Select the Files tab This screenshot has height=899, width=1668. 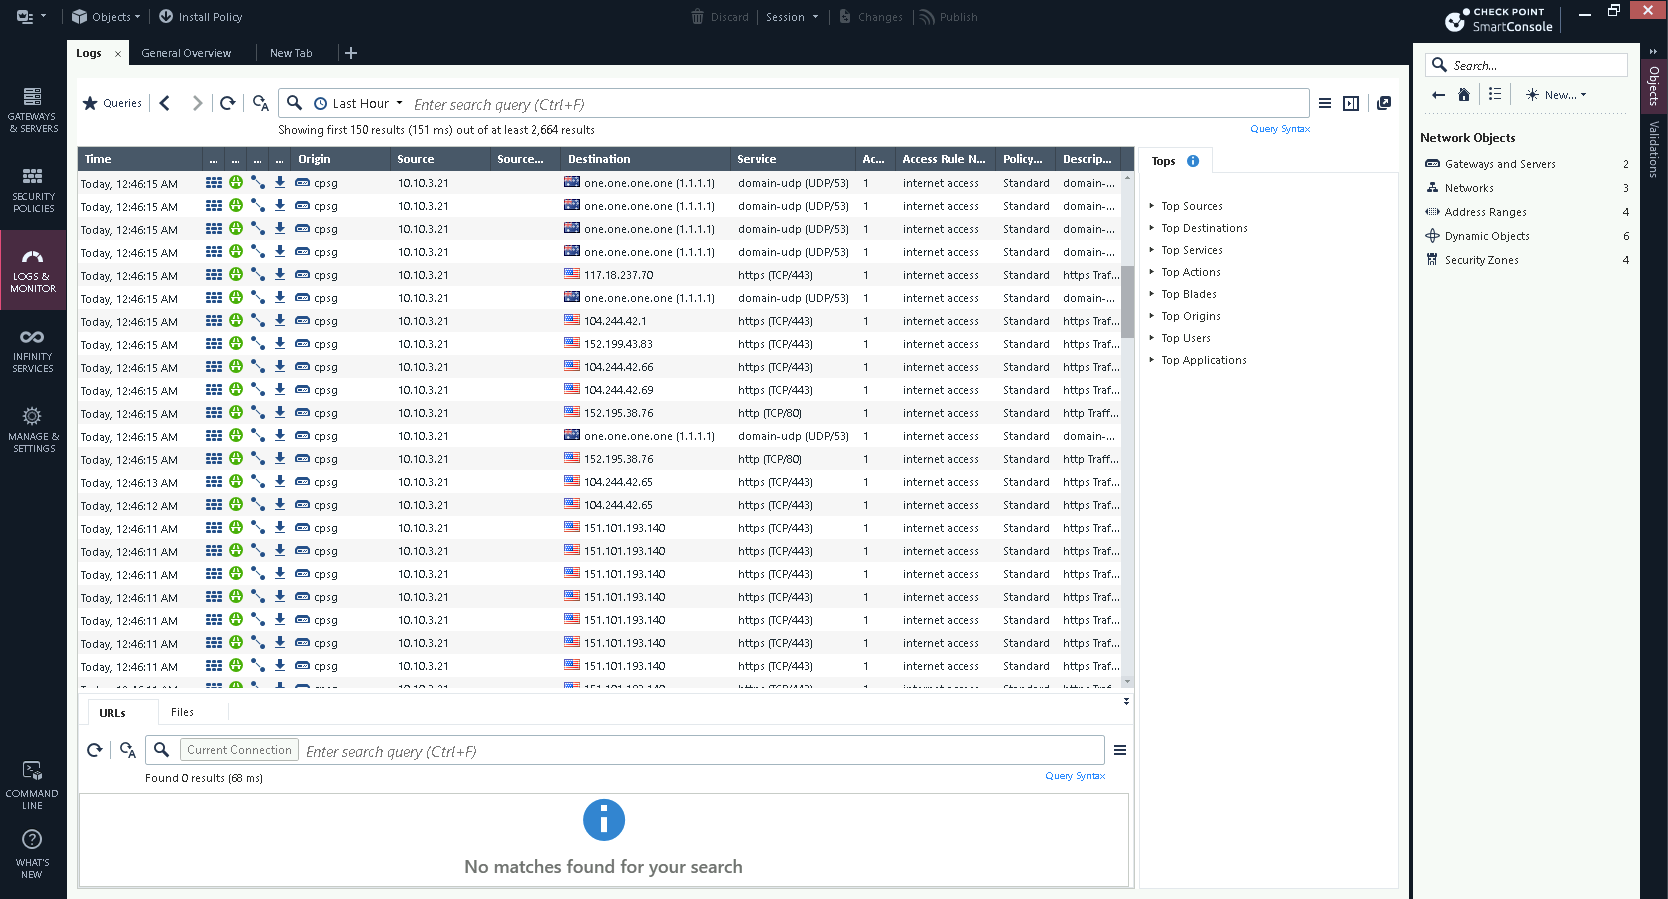(x=182, y=712)
